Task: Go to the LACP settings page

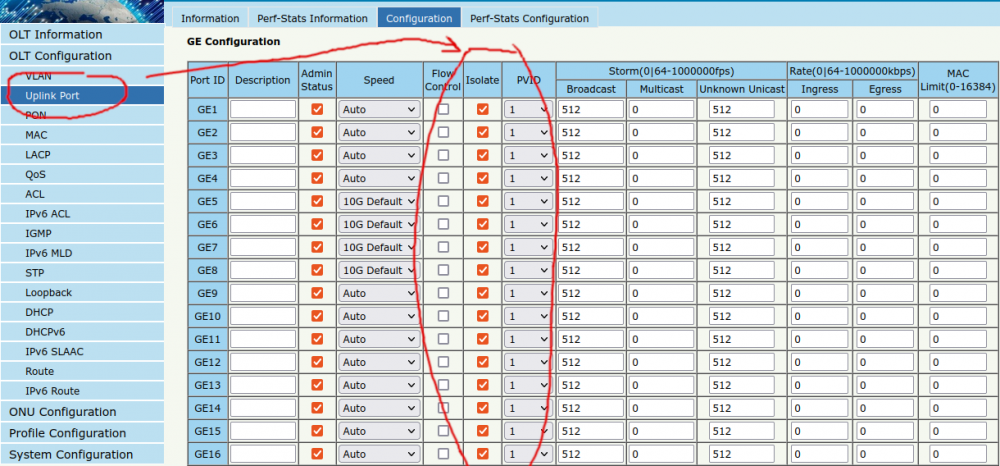Action: point(39,155)
